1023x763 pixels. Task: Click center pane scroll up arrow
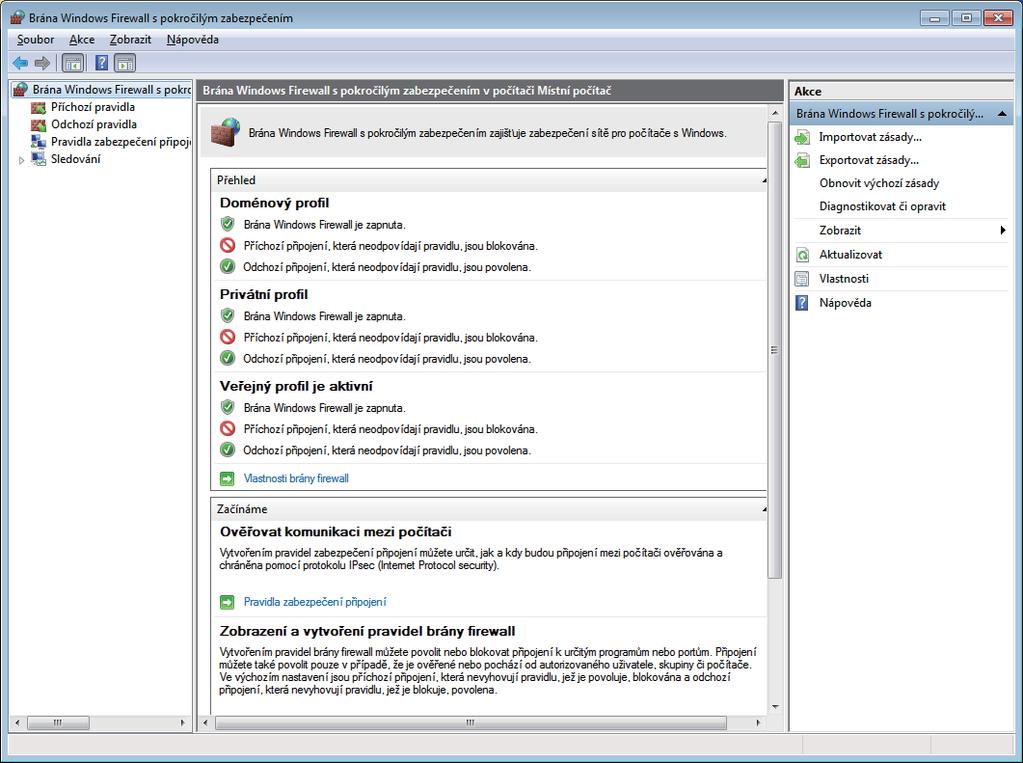pyautogui.click(x=775, y=114)
